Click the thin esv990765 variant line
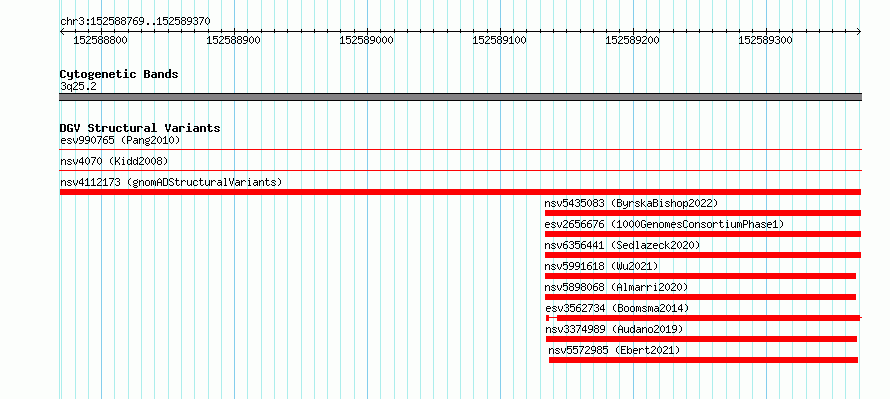Image resolution: width=890 pixels, height=399 pixels. (460, 150)
